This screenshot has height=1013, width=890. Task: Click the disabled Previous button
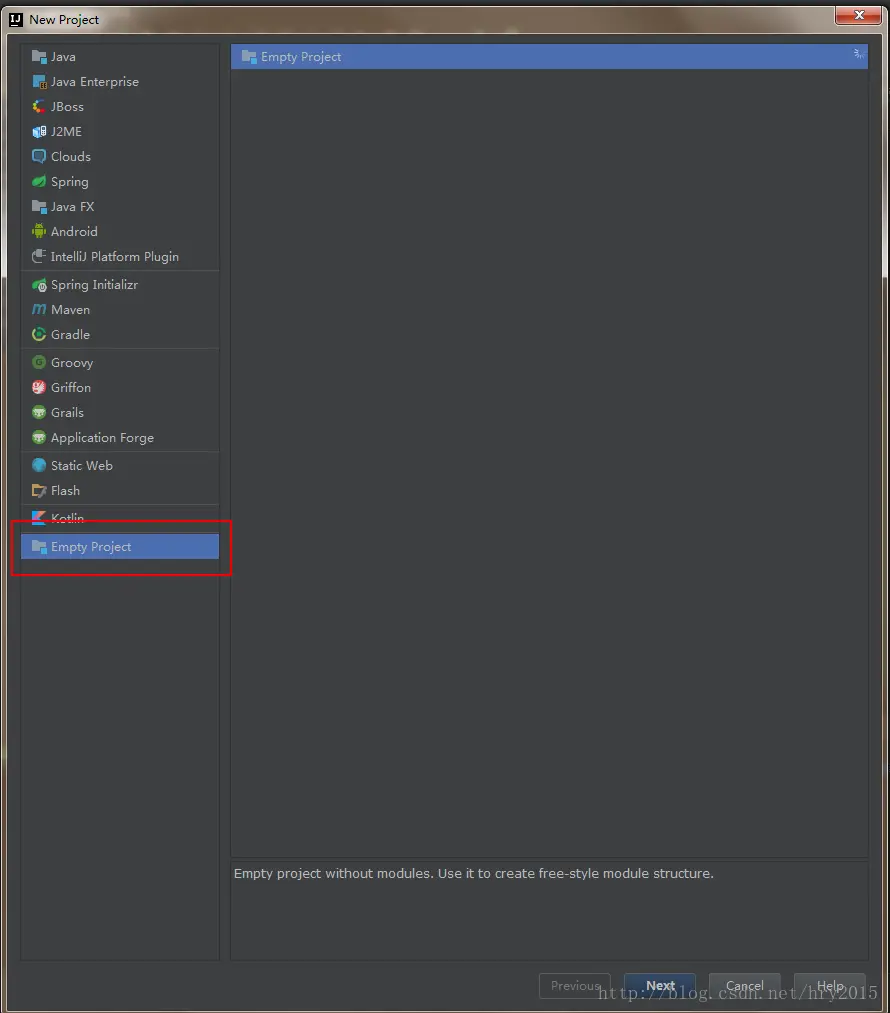pos(575,986)
